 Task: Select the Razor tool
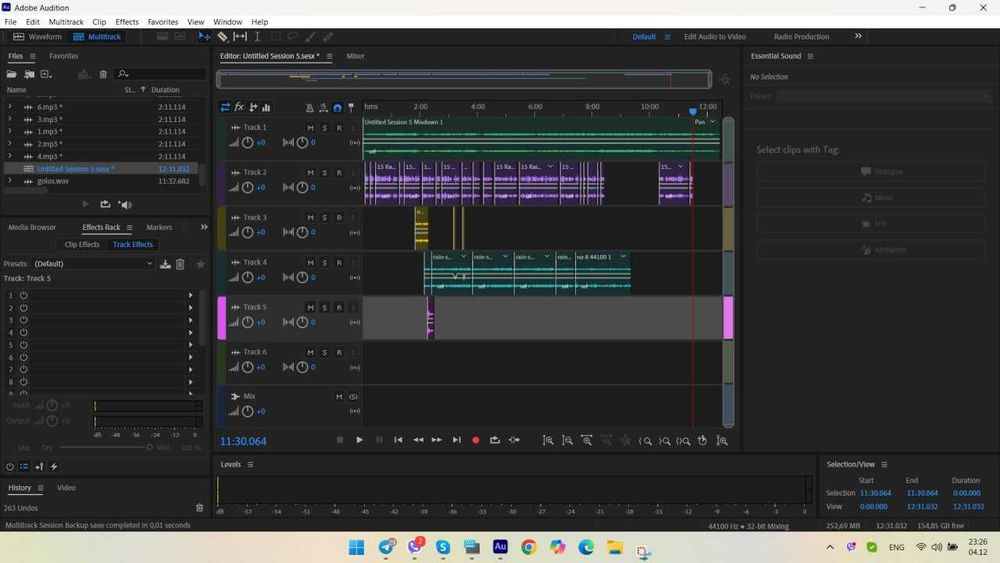[223, 37]
